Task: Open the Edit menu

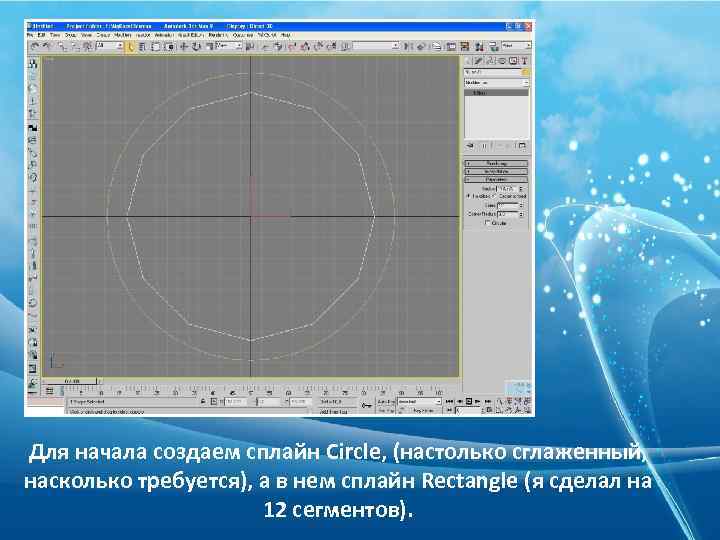Action: pos(41,35)
